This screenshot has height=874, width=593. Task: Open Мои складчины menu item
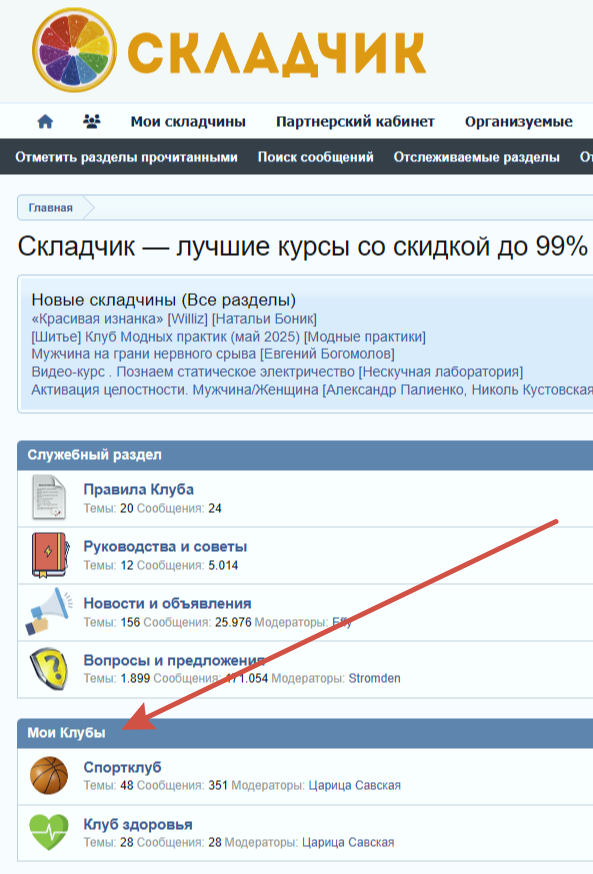pyautogui.click(x=188, y=122)
